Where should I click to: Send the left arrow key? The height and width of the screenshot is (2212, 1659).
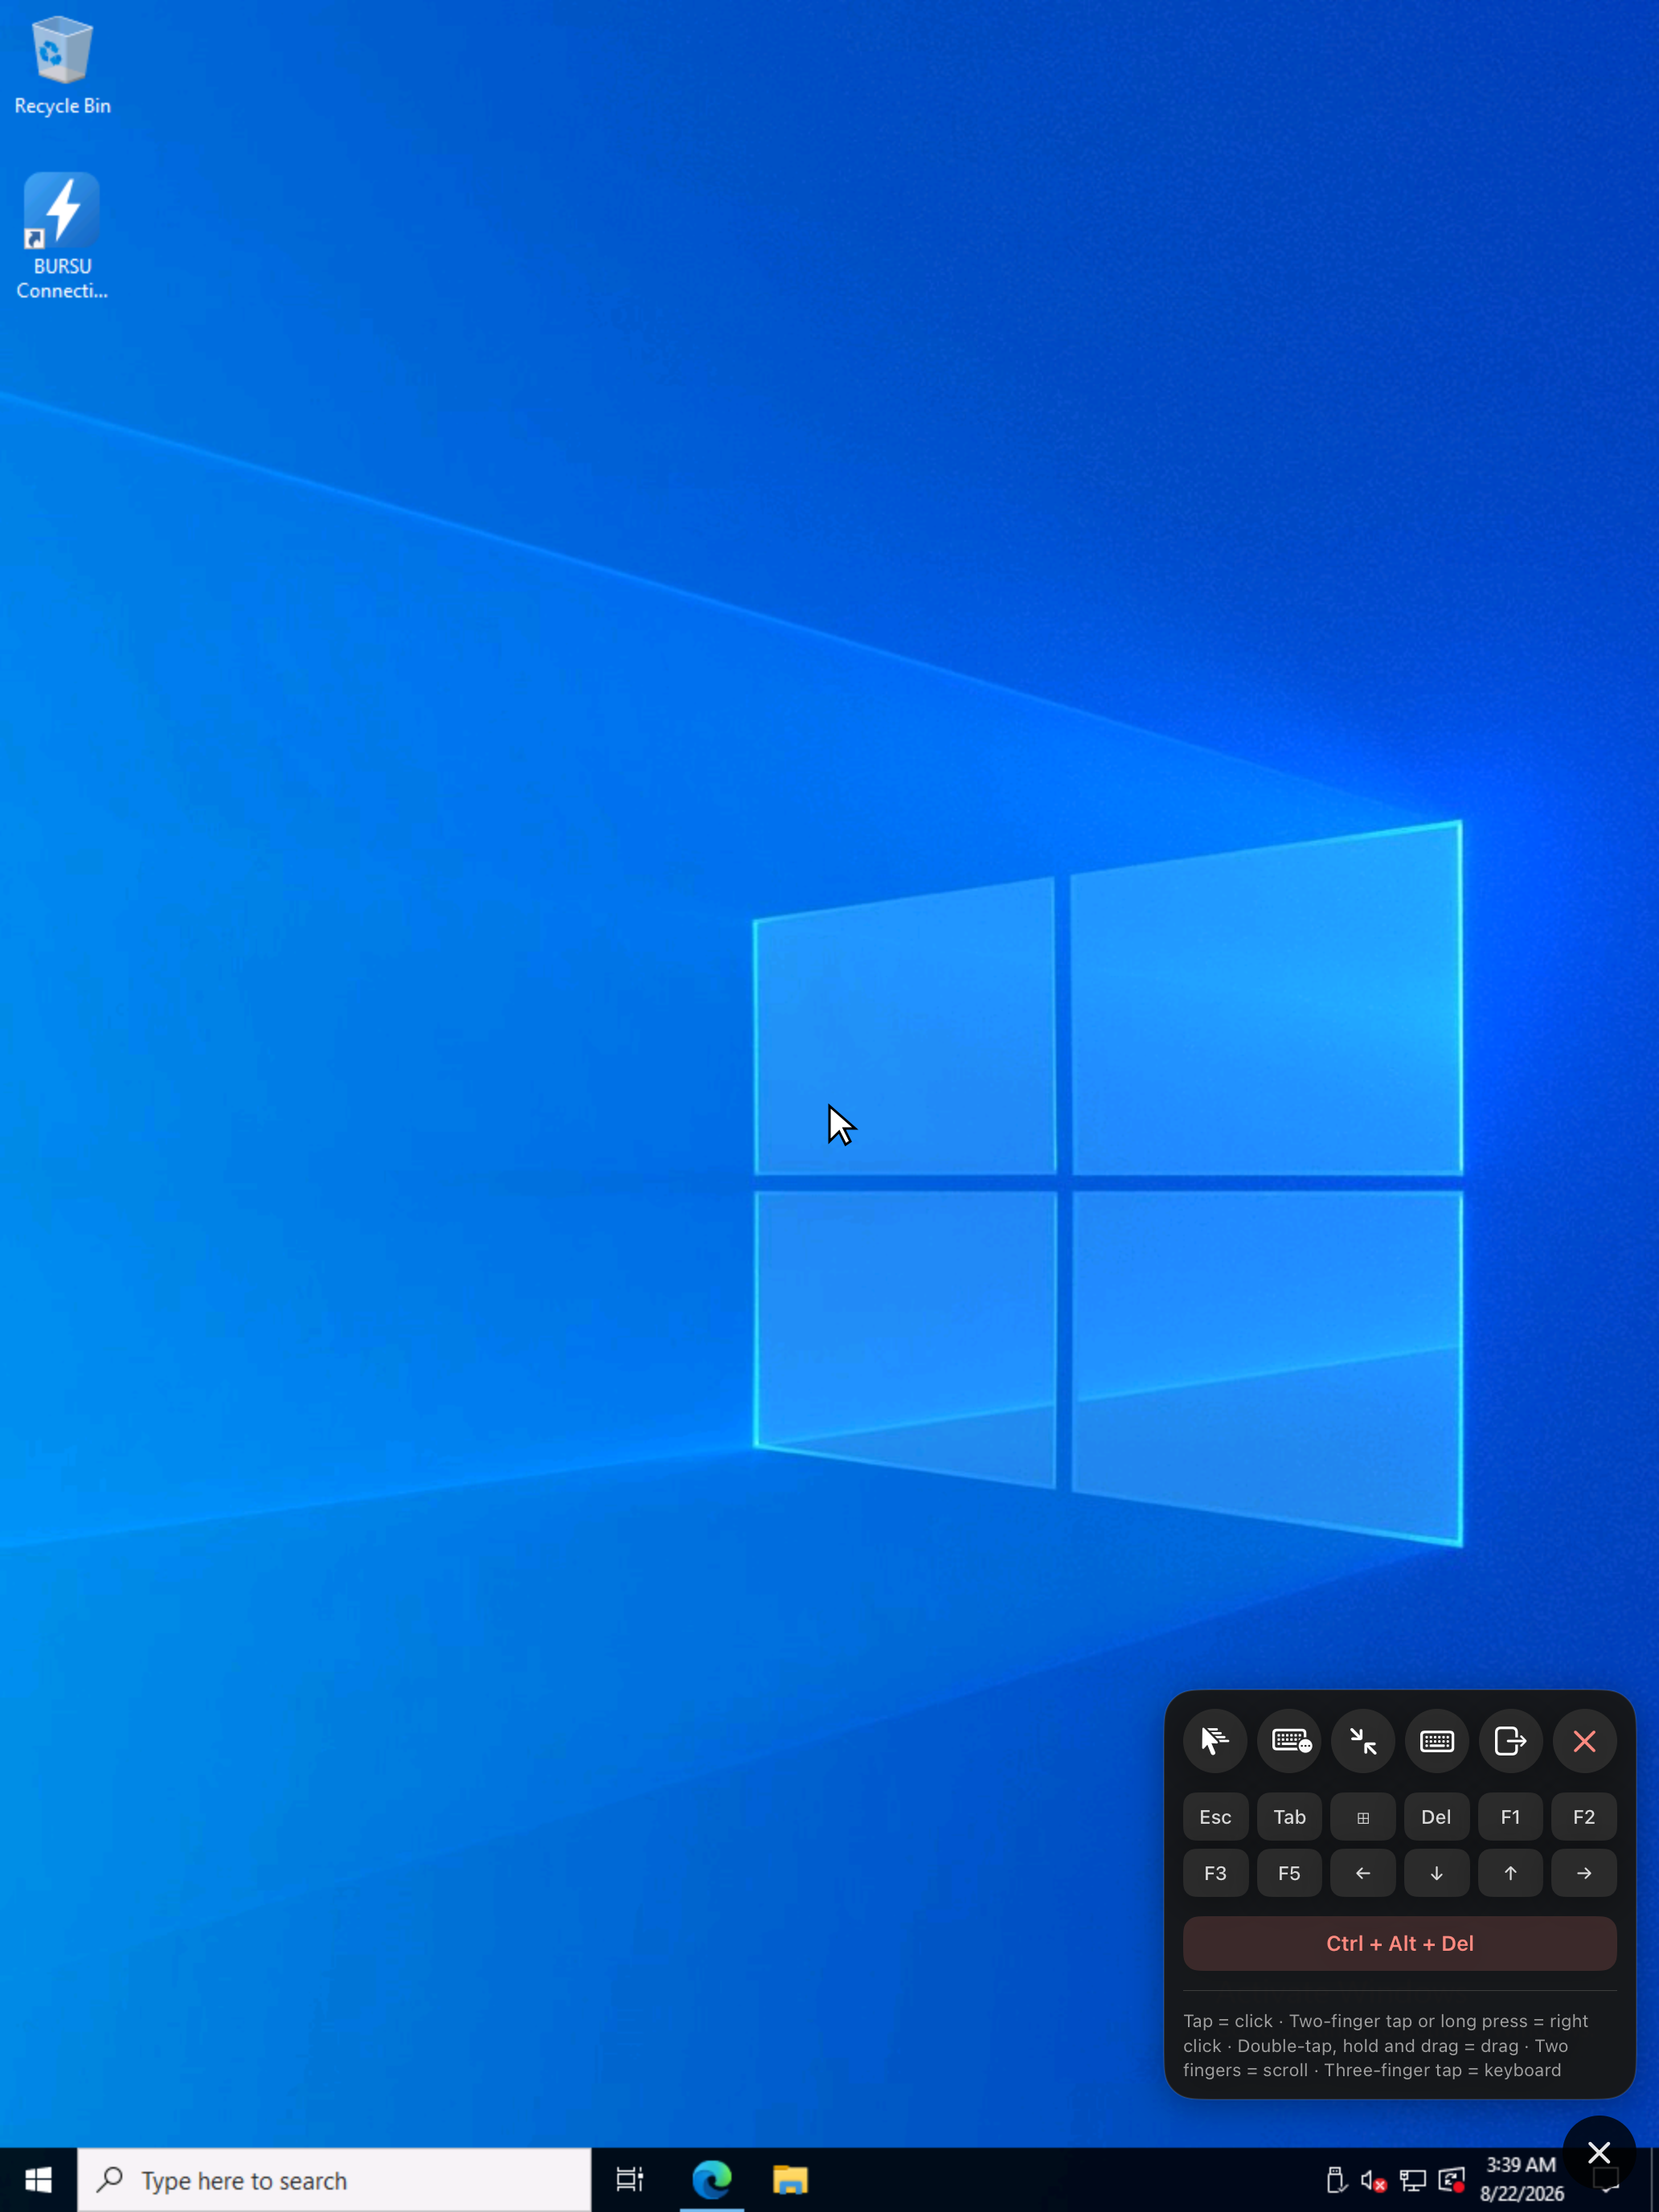point(1363,1873)
